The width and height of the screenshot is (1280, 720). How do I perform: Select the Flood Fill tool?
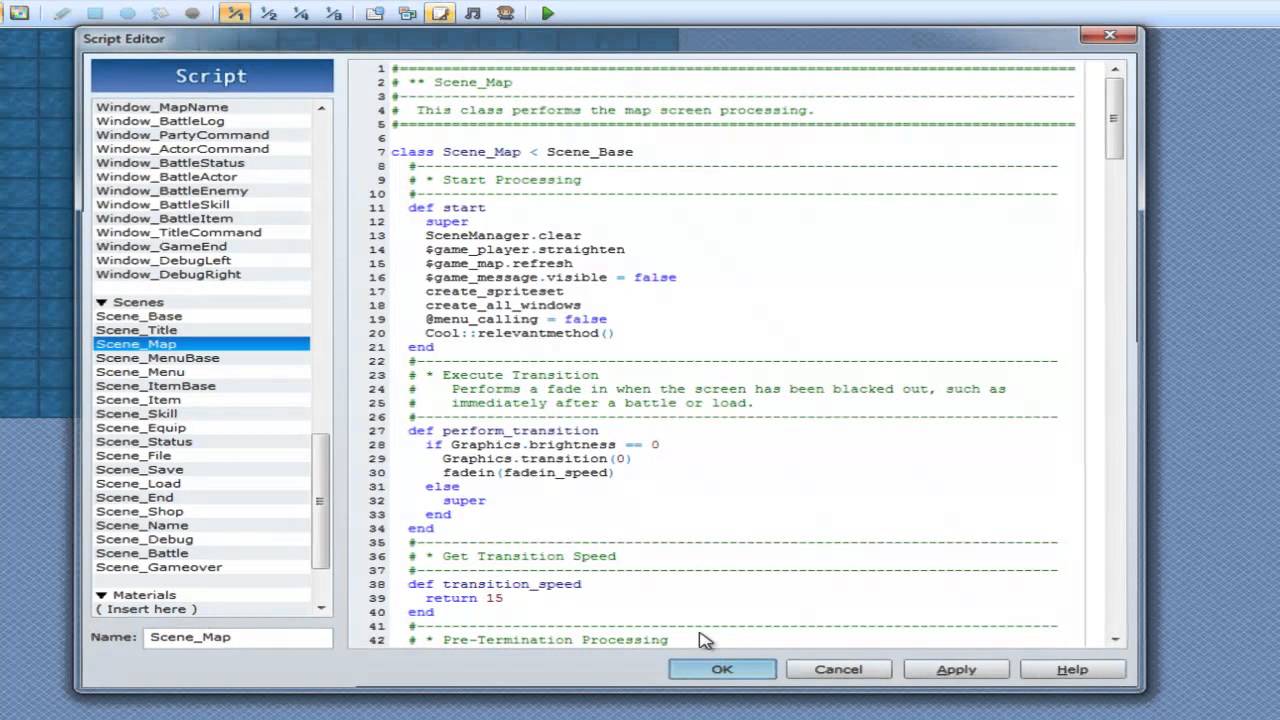click(x=160, y=13)
